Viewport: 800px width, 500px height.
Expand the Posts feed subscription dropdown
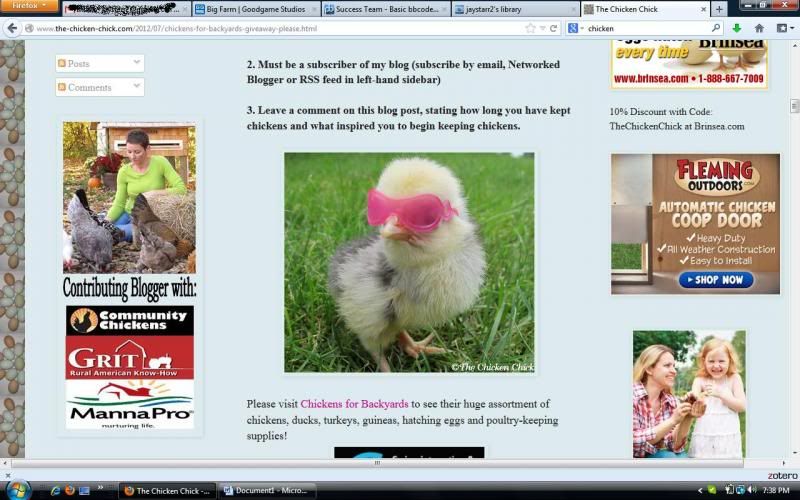point(137,62)
